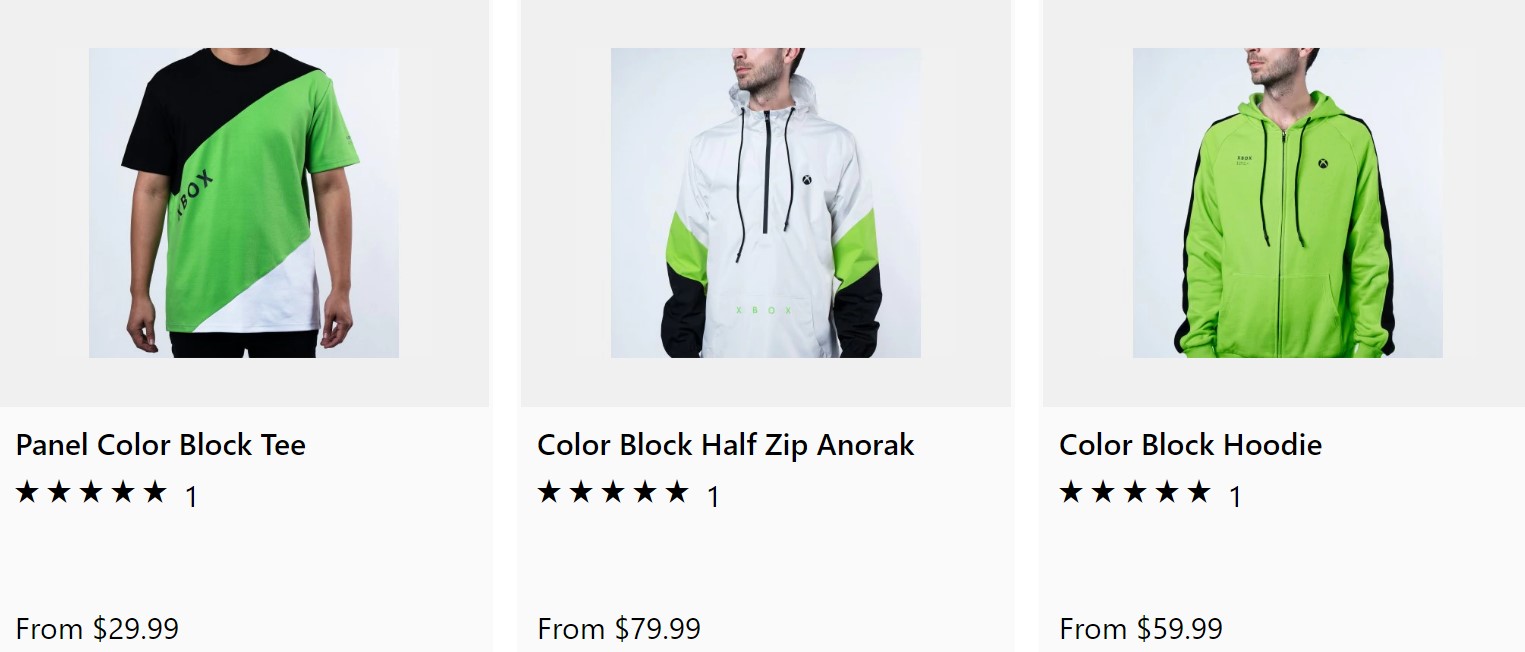View the Color Block Half Zip Anorak photo
The height and width of the screenshot is (652, 1525).
pos(766,203)
